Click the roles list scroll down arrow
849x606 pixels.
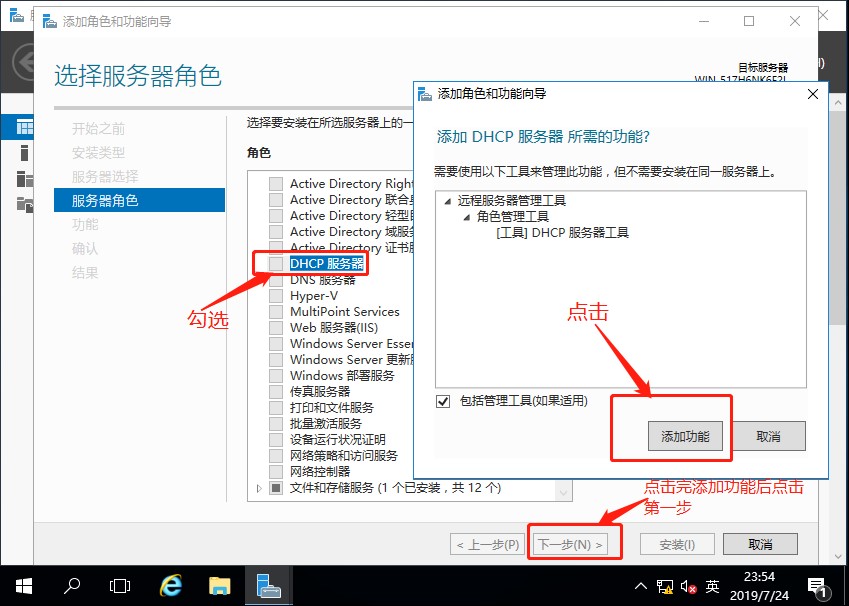click(x=563, y=492)
